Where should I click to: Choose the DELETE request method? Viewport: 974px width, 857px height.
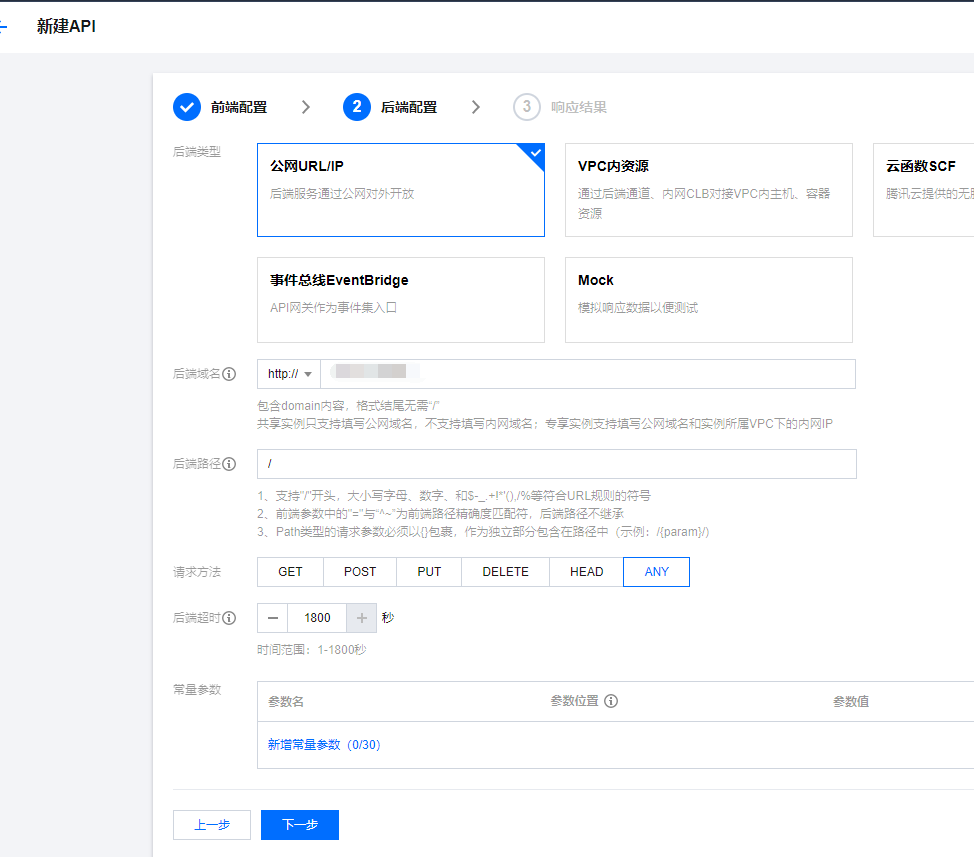click(505, 572)
